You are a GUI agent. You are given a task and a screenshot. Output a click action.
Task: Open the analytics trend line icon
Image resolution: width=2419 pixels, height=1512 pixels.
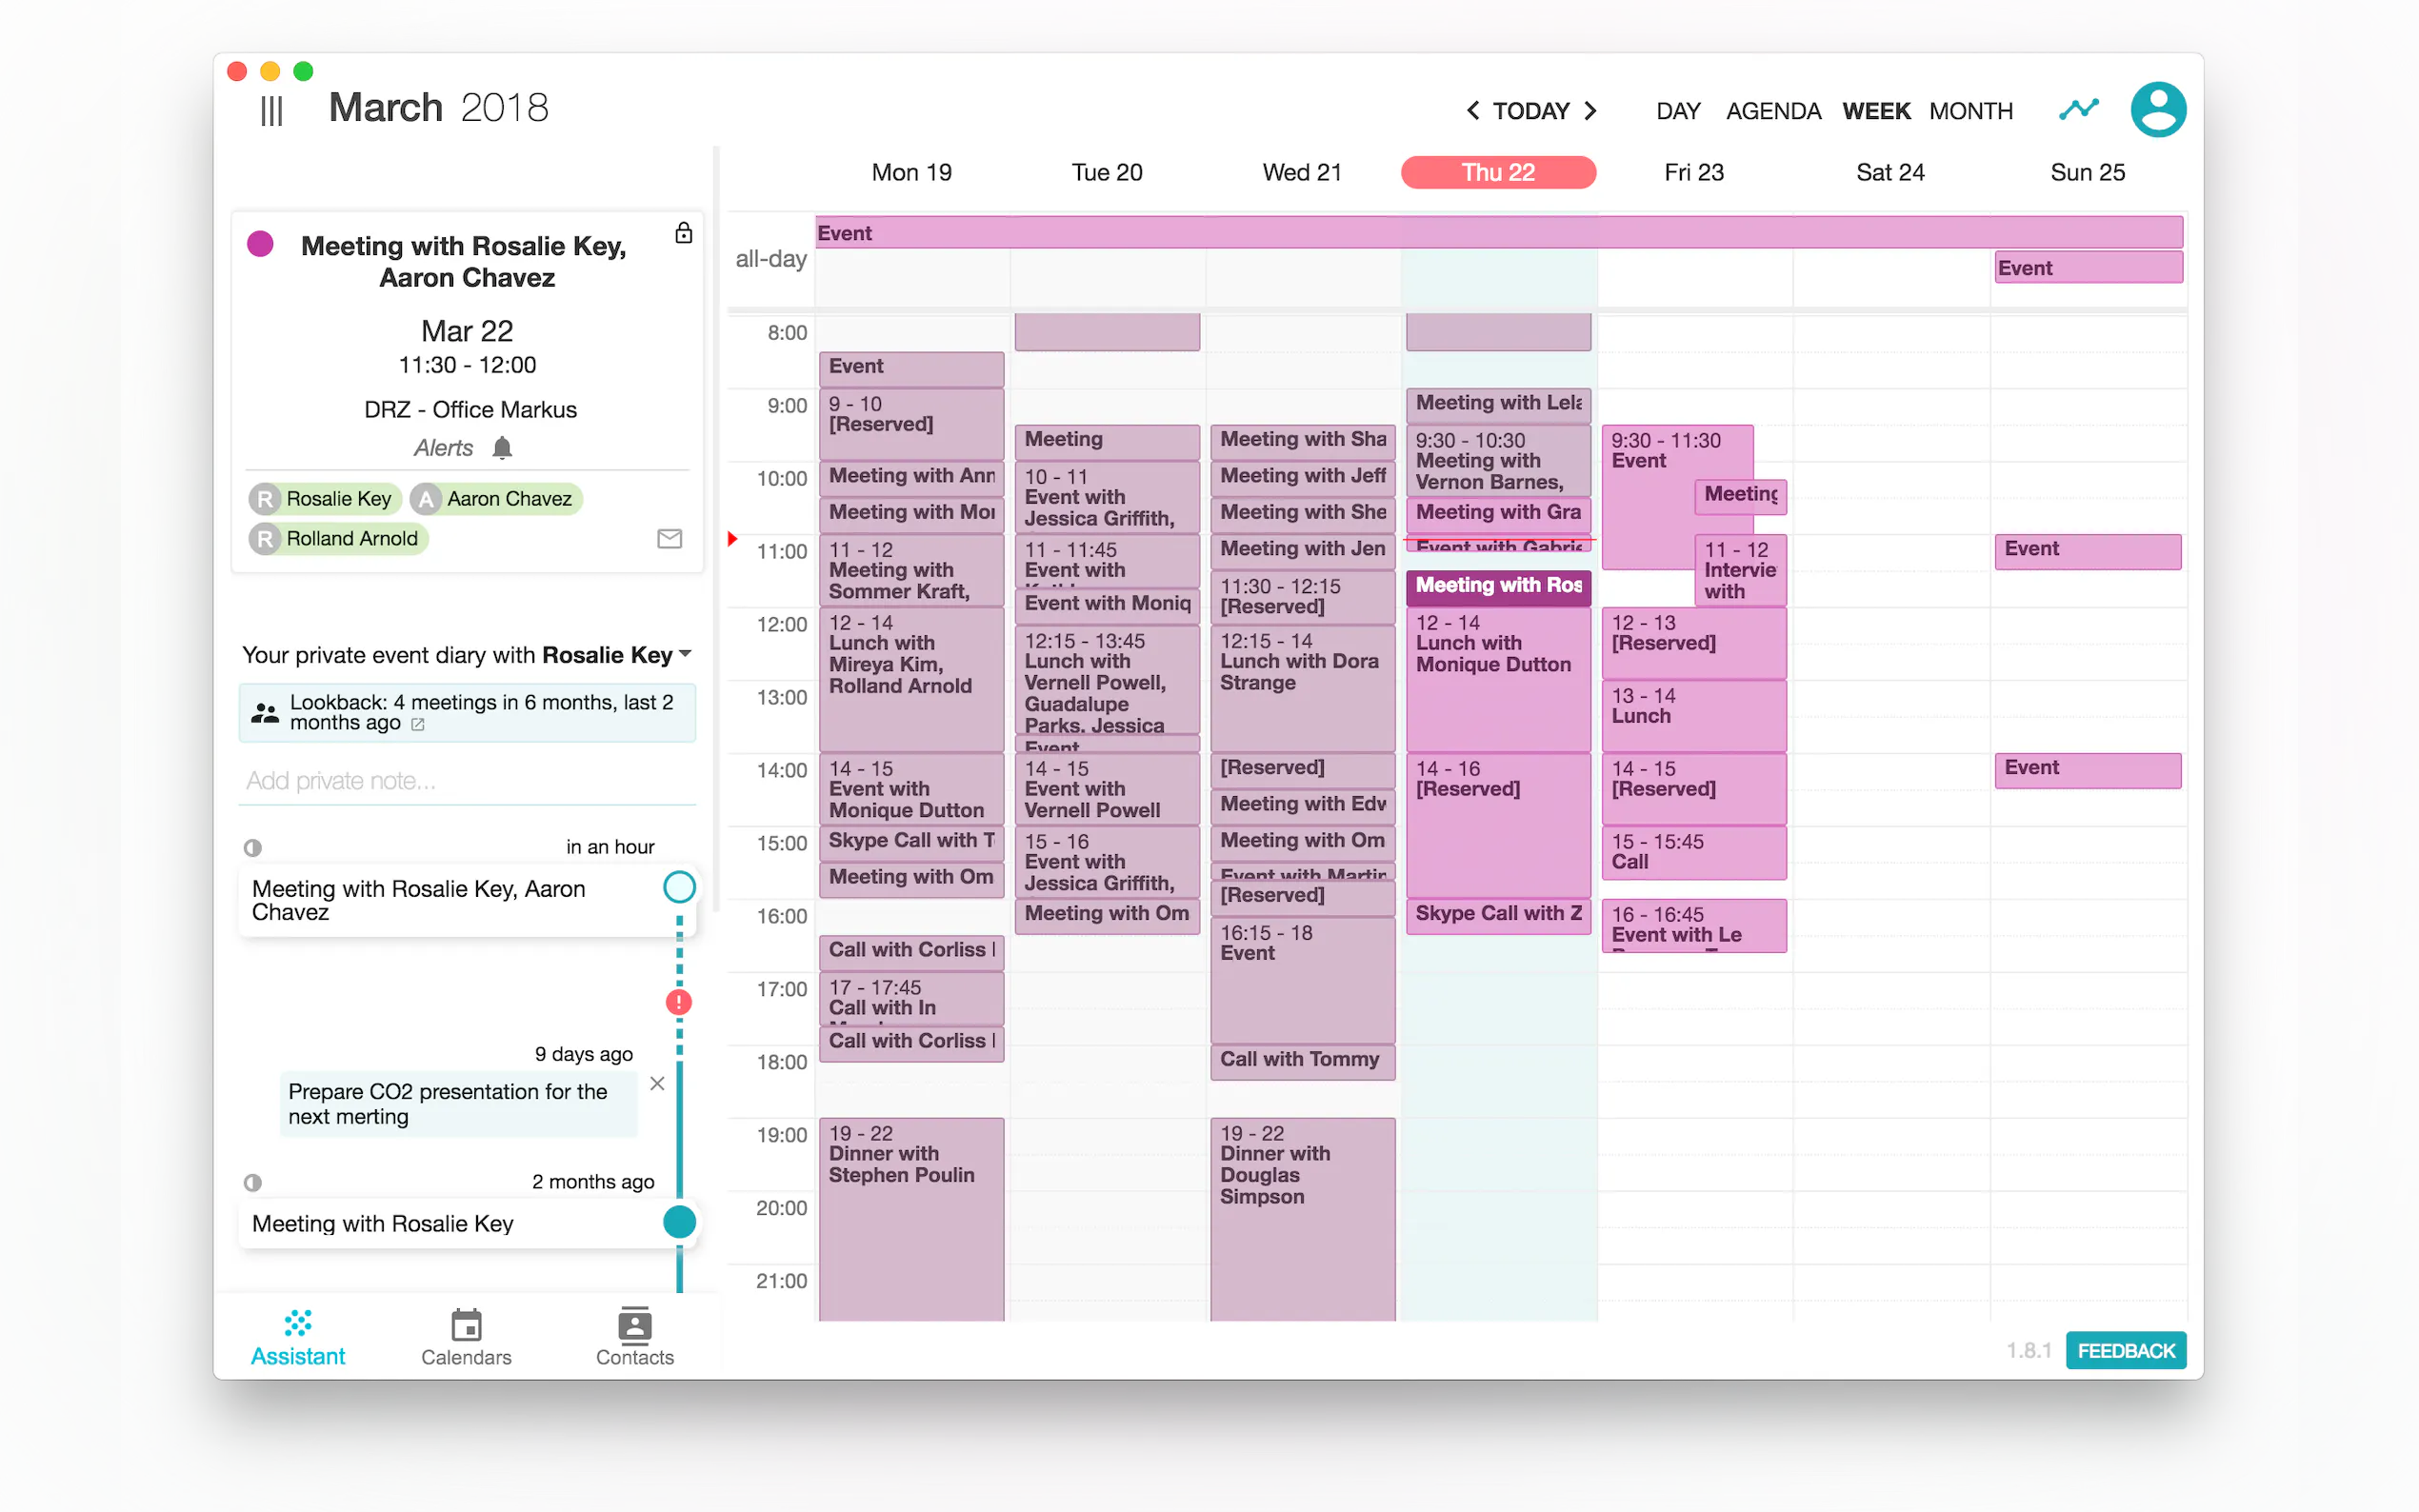(2078, 109)
